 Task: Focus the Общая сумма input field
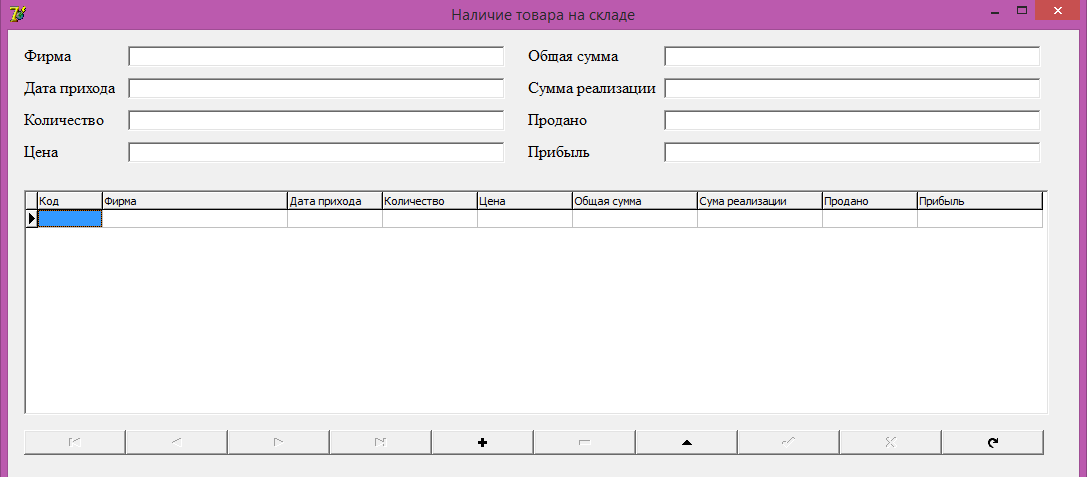pos(852,56)
